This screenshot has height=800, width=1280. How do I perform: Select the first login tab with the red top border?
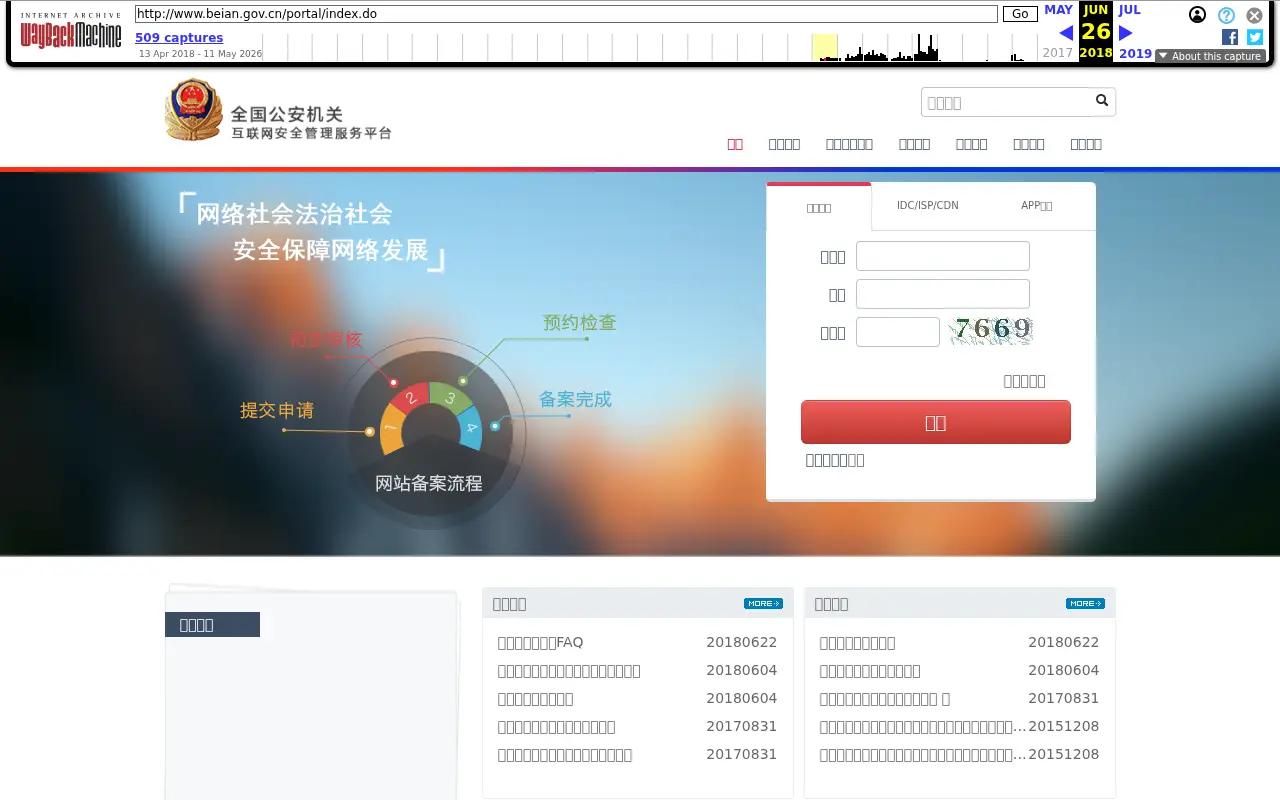click(819, 207)
